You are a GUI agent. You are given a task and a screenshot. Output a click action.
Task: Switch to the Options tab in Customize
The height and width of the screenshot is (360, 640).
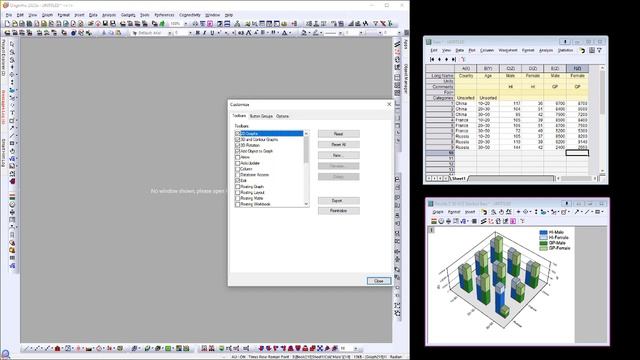pos(282,116)
